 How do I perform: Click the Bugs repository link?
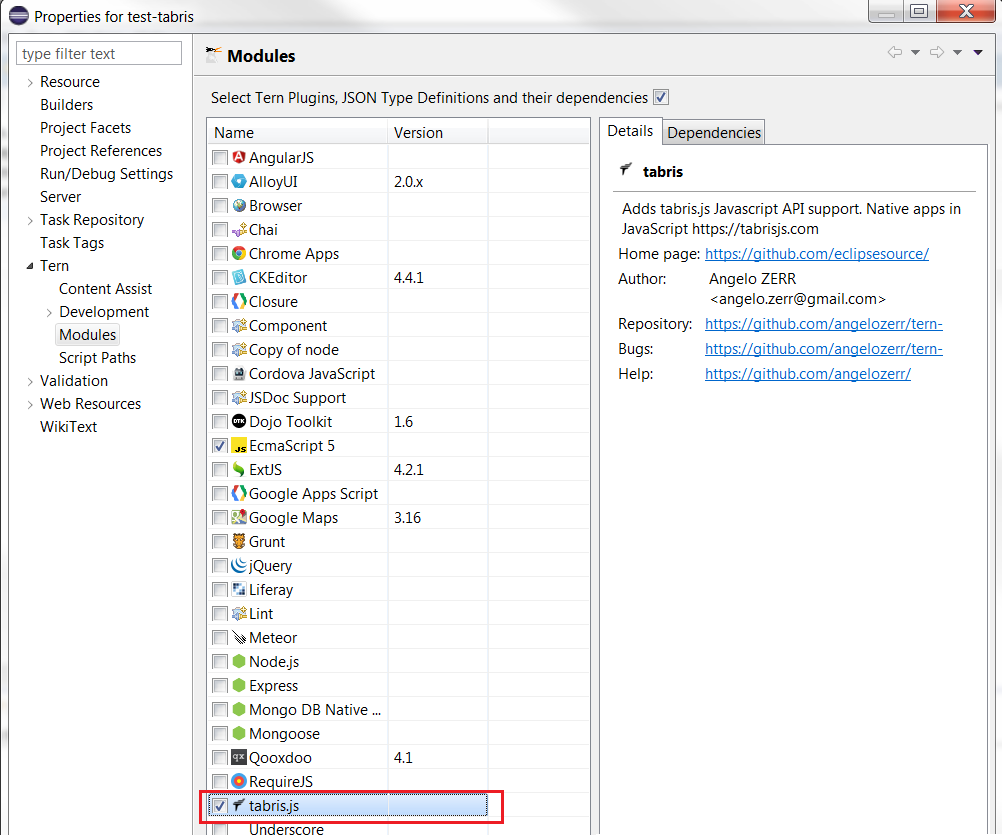[823, 348]
